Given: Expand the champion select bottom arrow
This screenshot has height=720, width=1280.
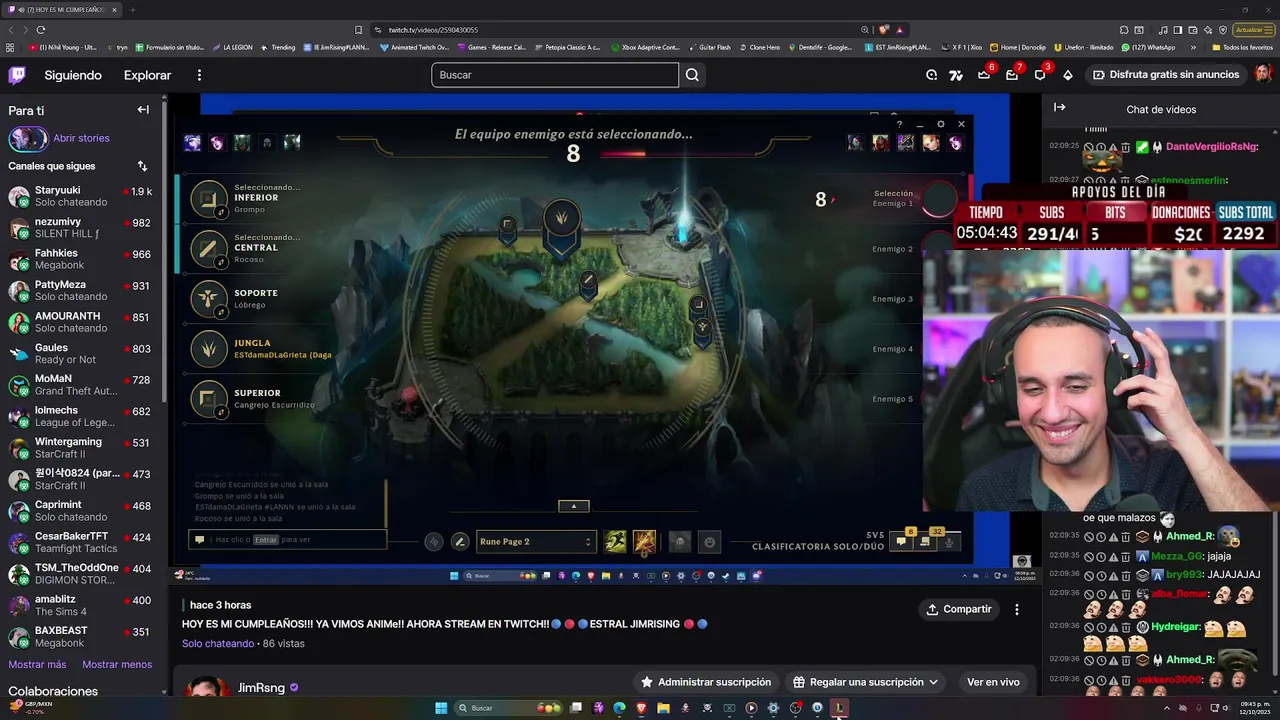Looking at the screenshot, I should pyautogui.click(x=573, y=506).
